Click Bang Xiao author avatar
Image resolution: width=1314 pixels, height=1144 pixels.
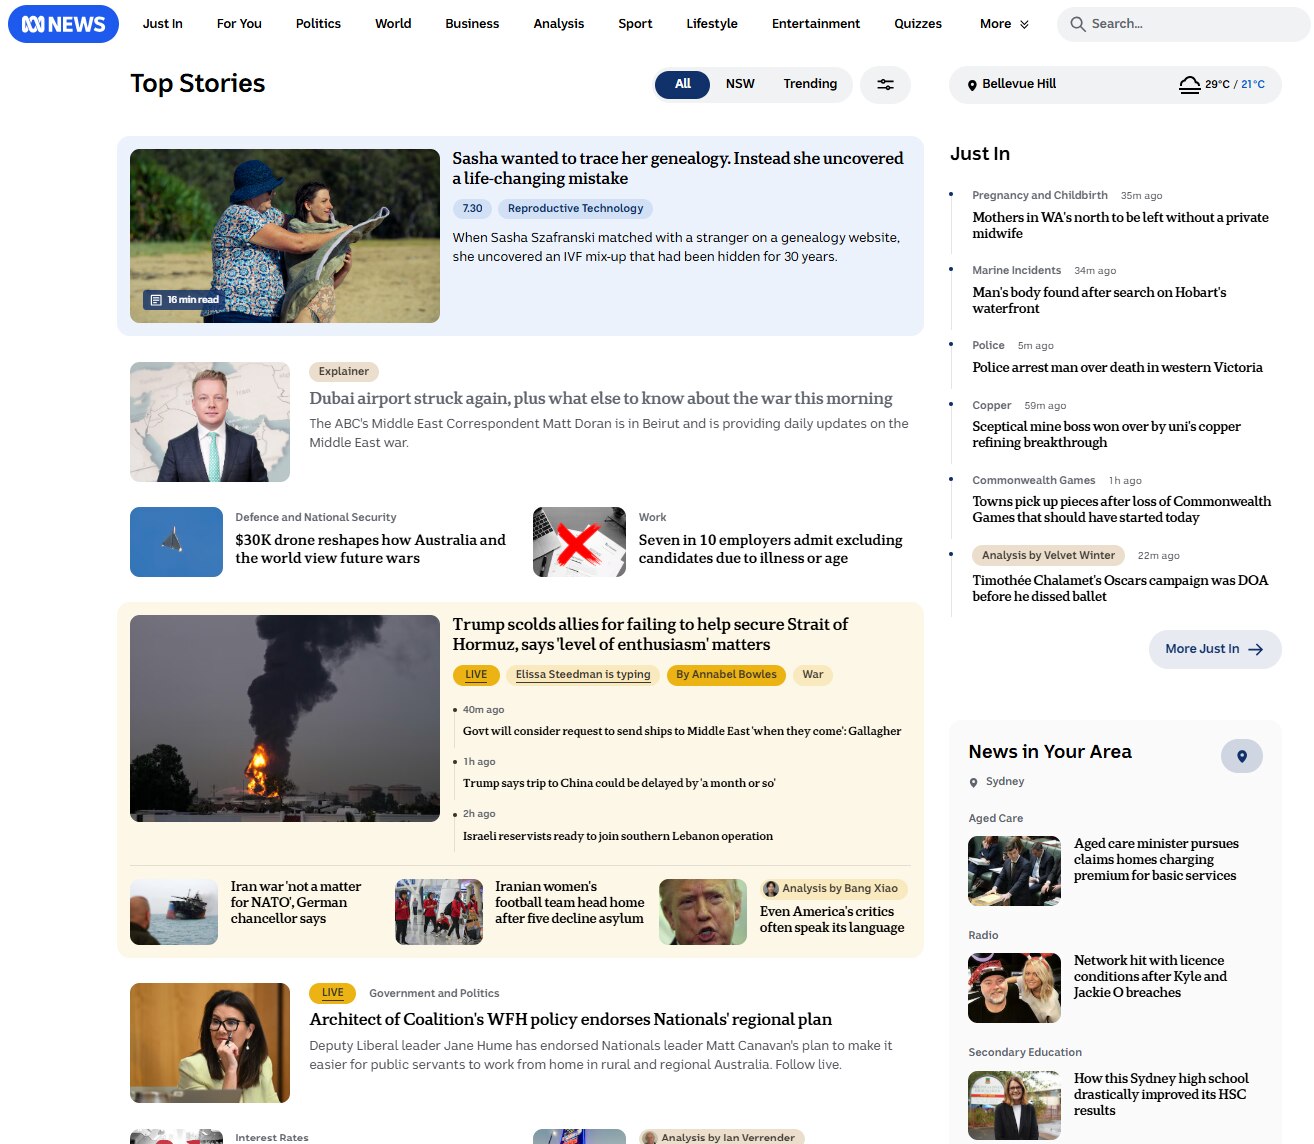(771, 888)
